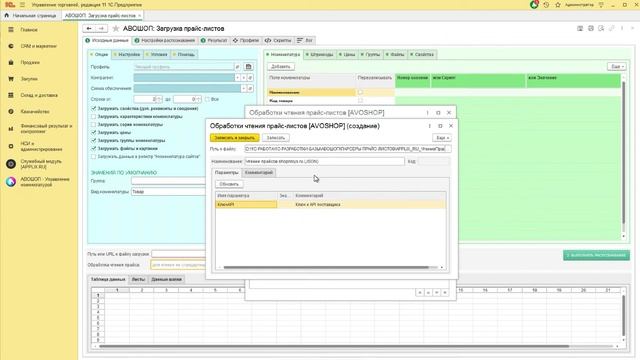The width and height of the screenshot is (640, 360).
Task: Open favorites star in the title bar
Action: 558,5
